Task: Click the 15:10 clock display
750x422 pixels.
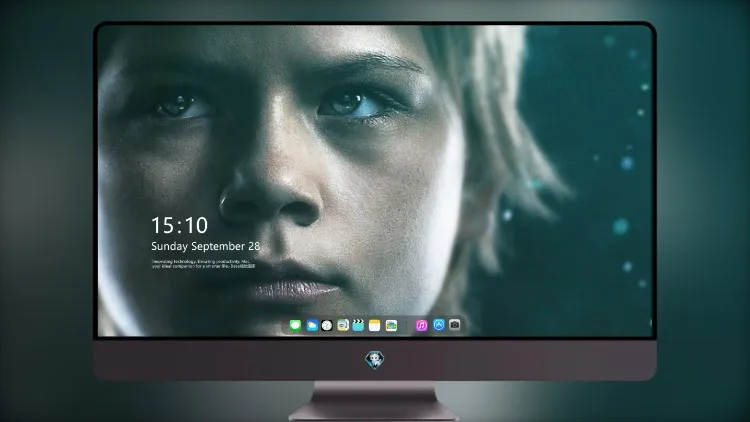Action: pos(179,225)
